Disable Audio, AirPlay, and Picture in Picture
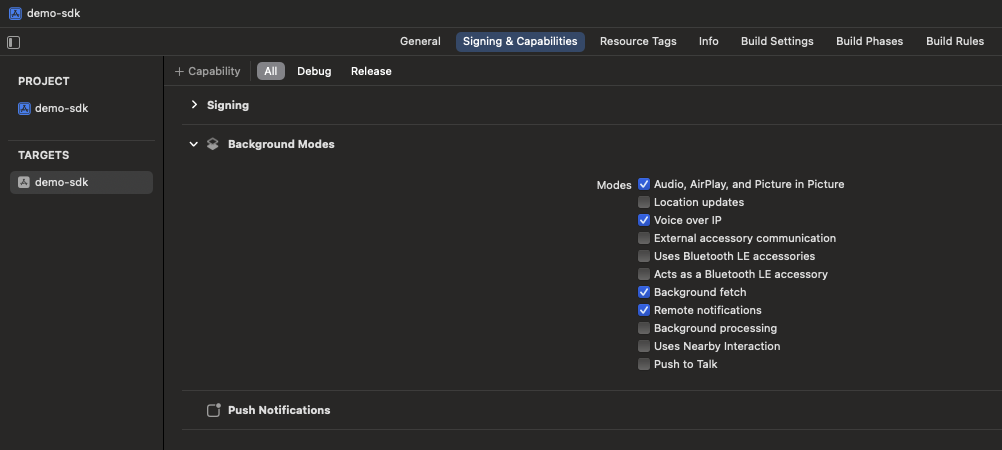This screenshot has height=450, width=1002. [644, 184]
